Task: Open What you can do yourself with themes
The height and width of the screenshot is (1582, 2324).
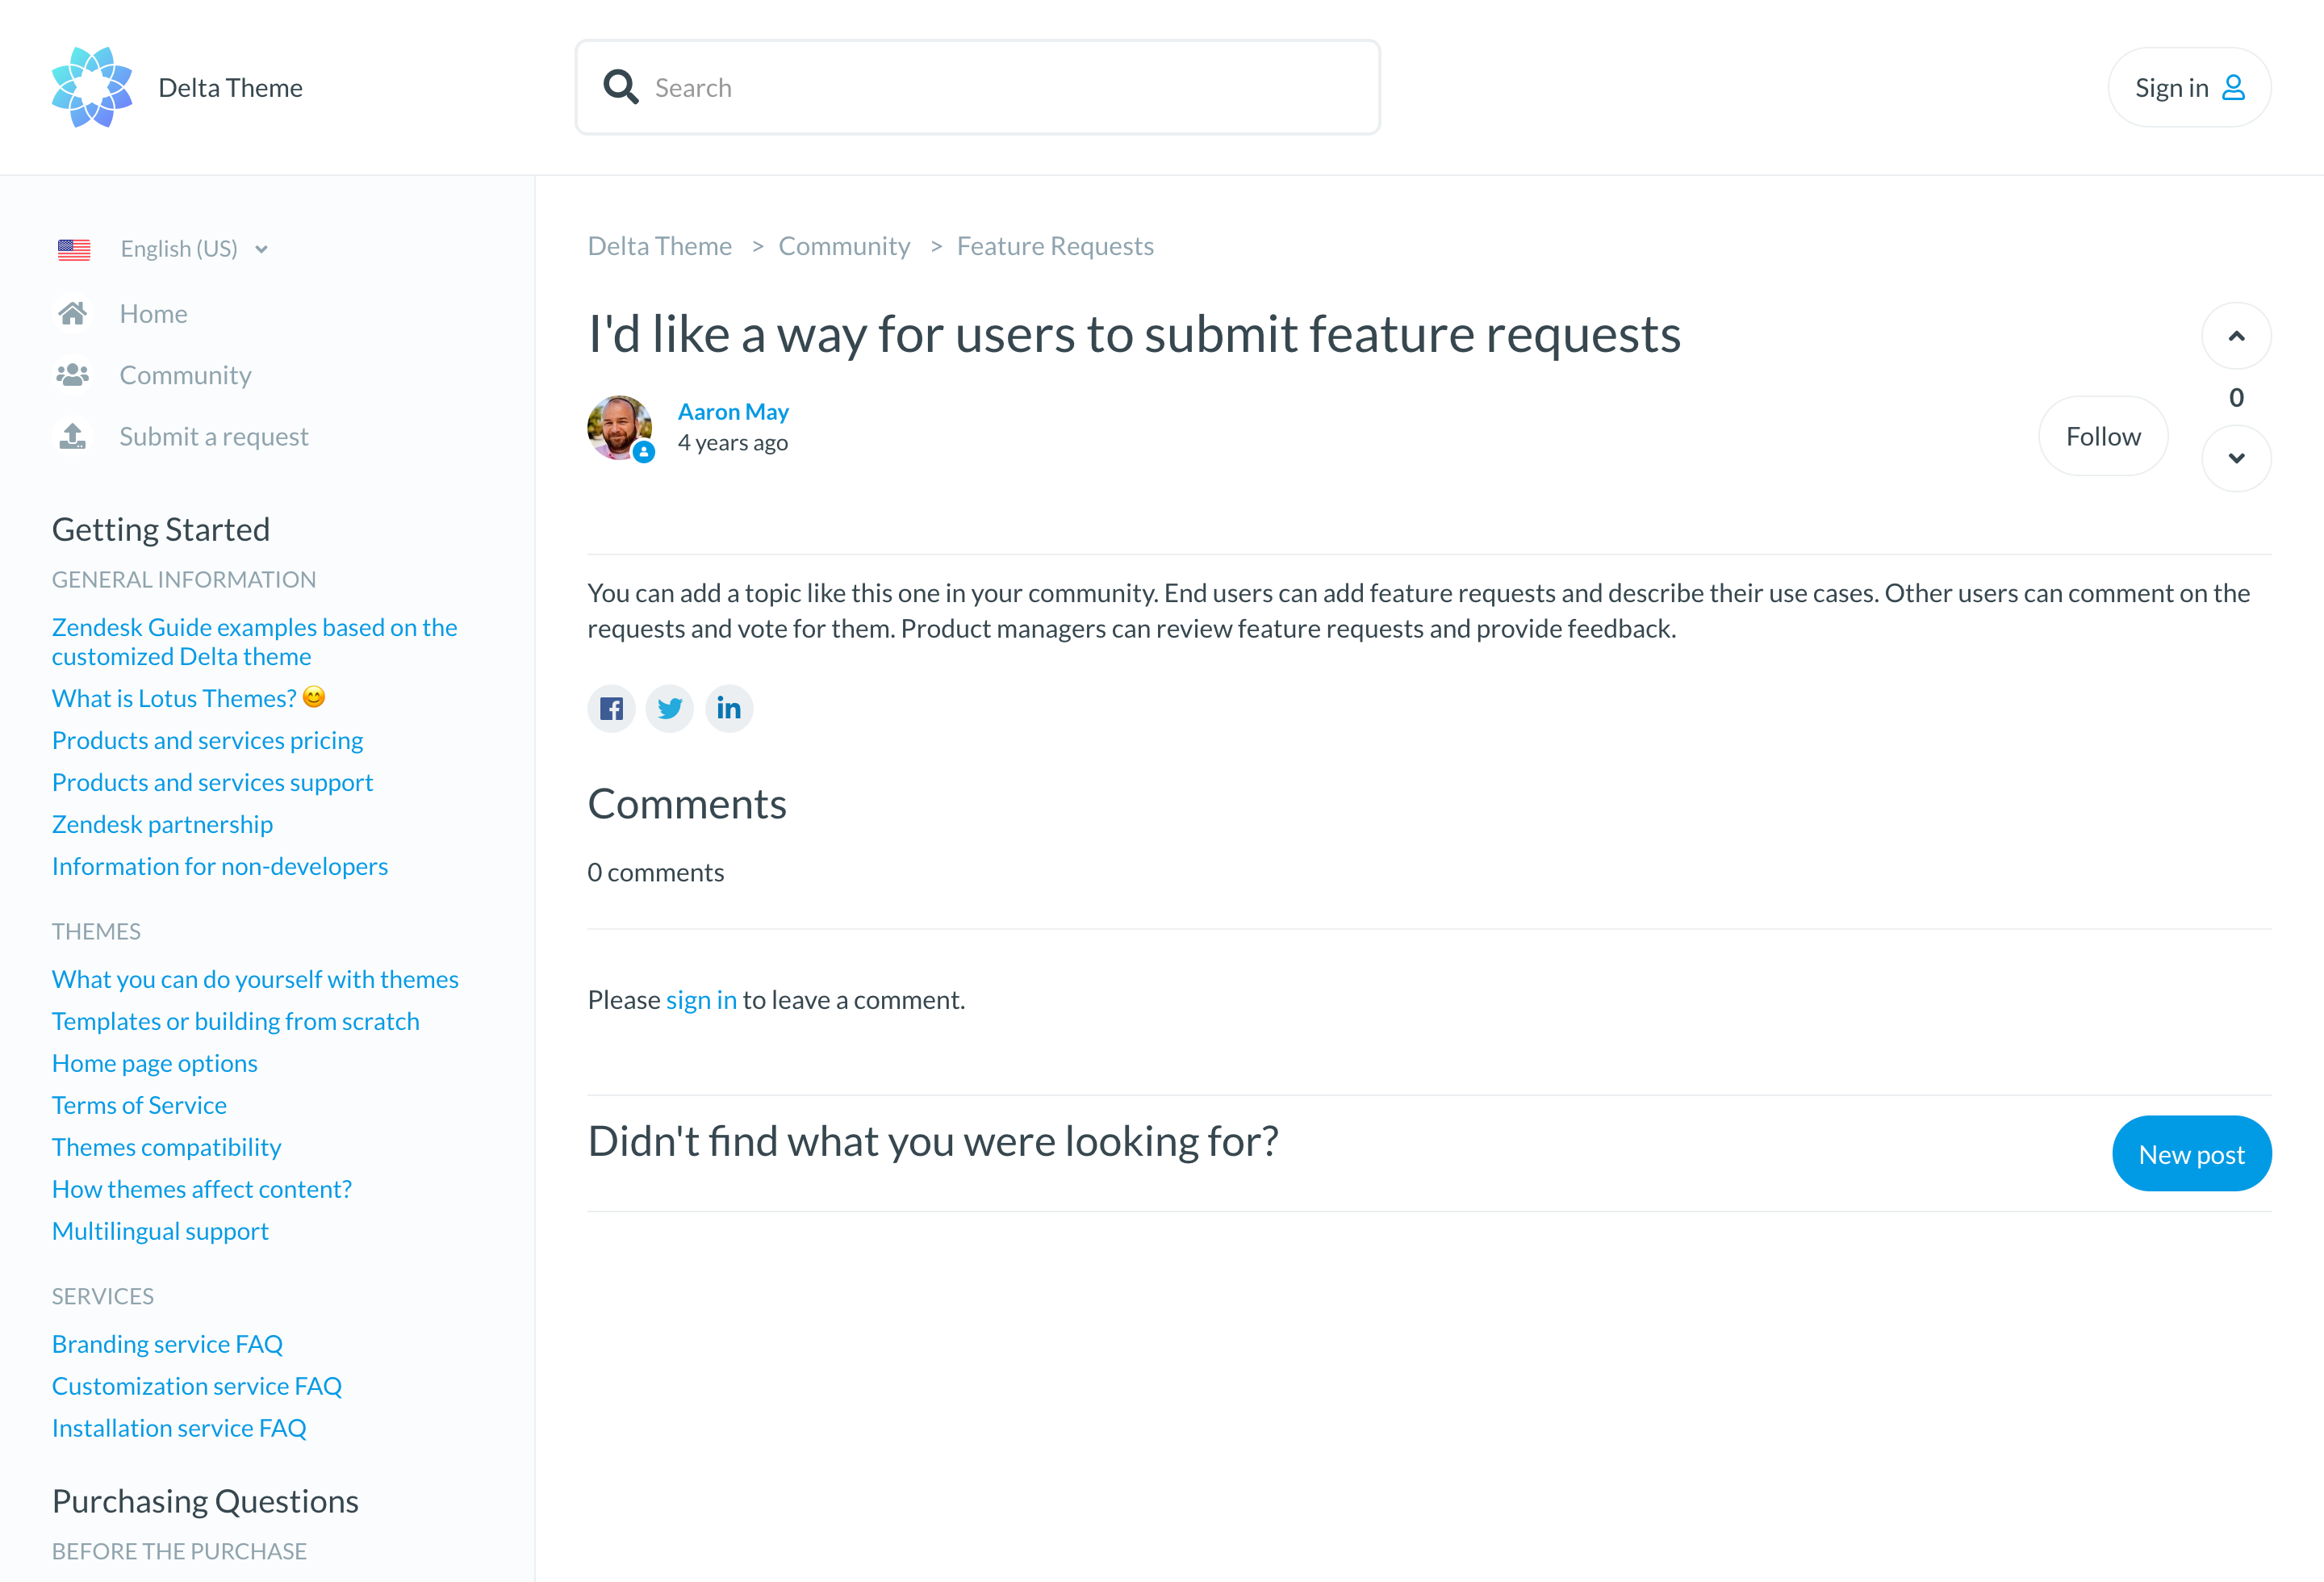Action: tap(255, 979)
